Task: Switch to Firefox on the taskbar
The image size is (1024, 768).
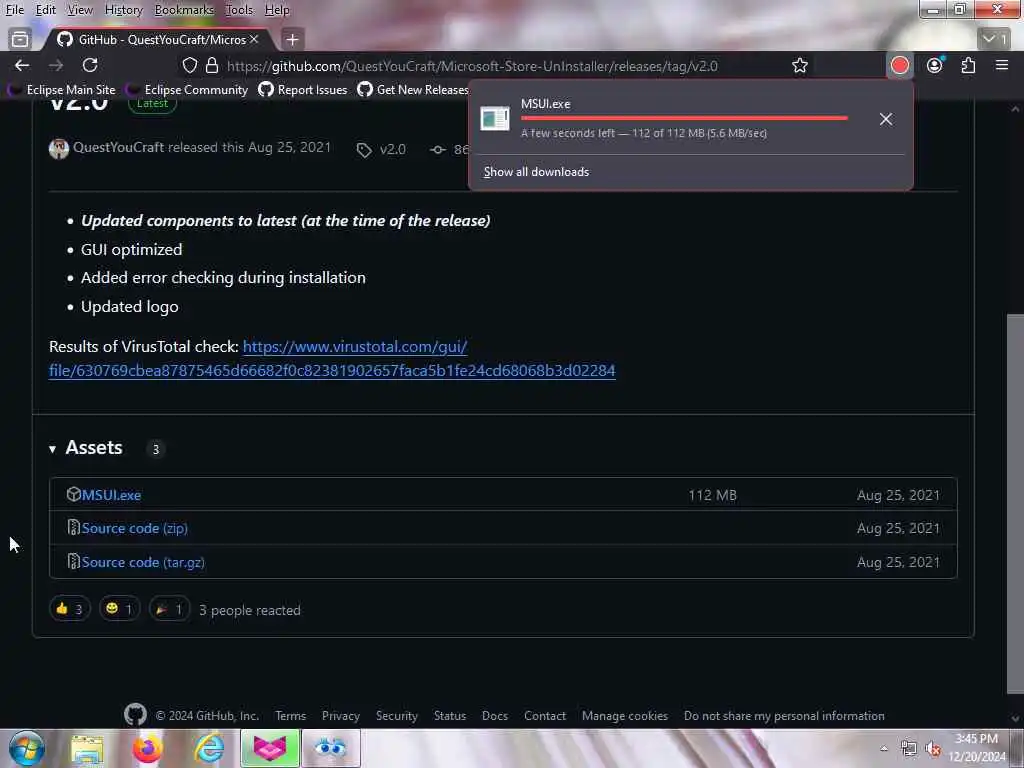Action: pos(148,748)
